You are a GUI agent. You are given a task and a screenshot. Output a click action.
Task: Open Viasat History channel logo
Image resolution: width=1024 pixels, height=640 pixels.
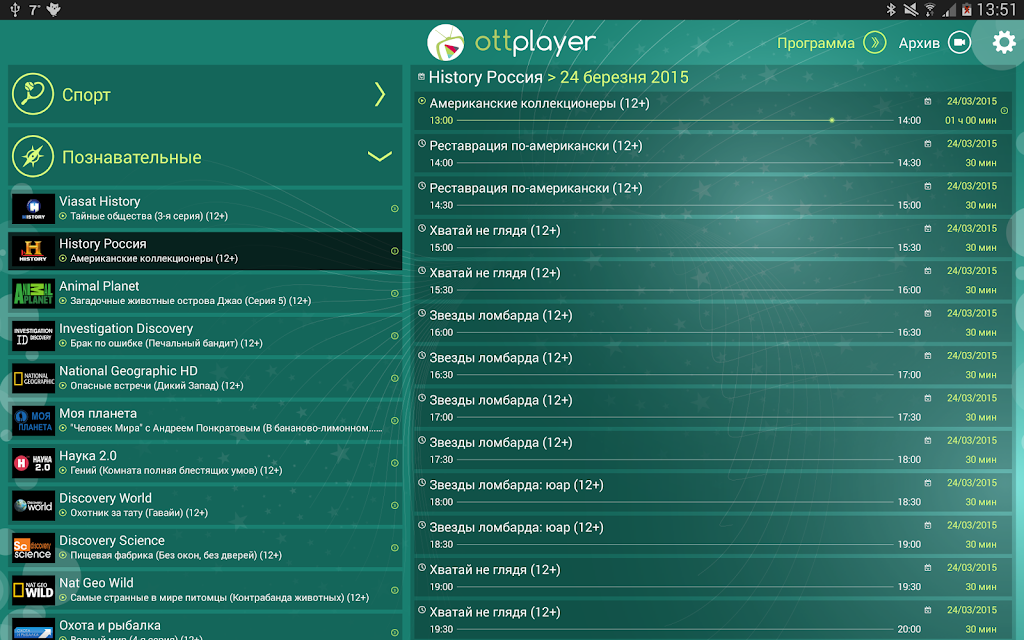tap(33, 209)
